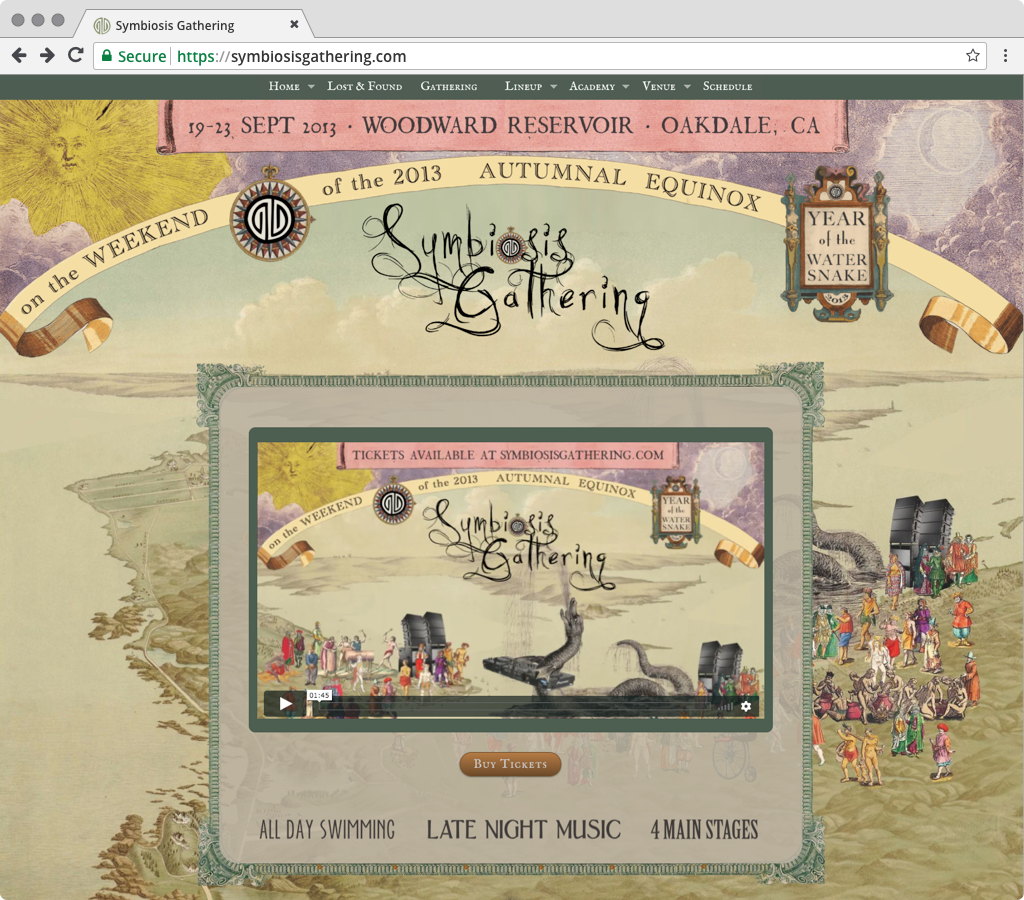Image resolution: width=1024 pixels, height=900 pixels.
Task: View site security via the lock icon
Action: [x=107, y=56]
